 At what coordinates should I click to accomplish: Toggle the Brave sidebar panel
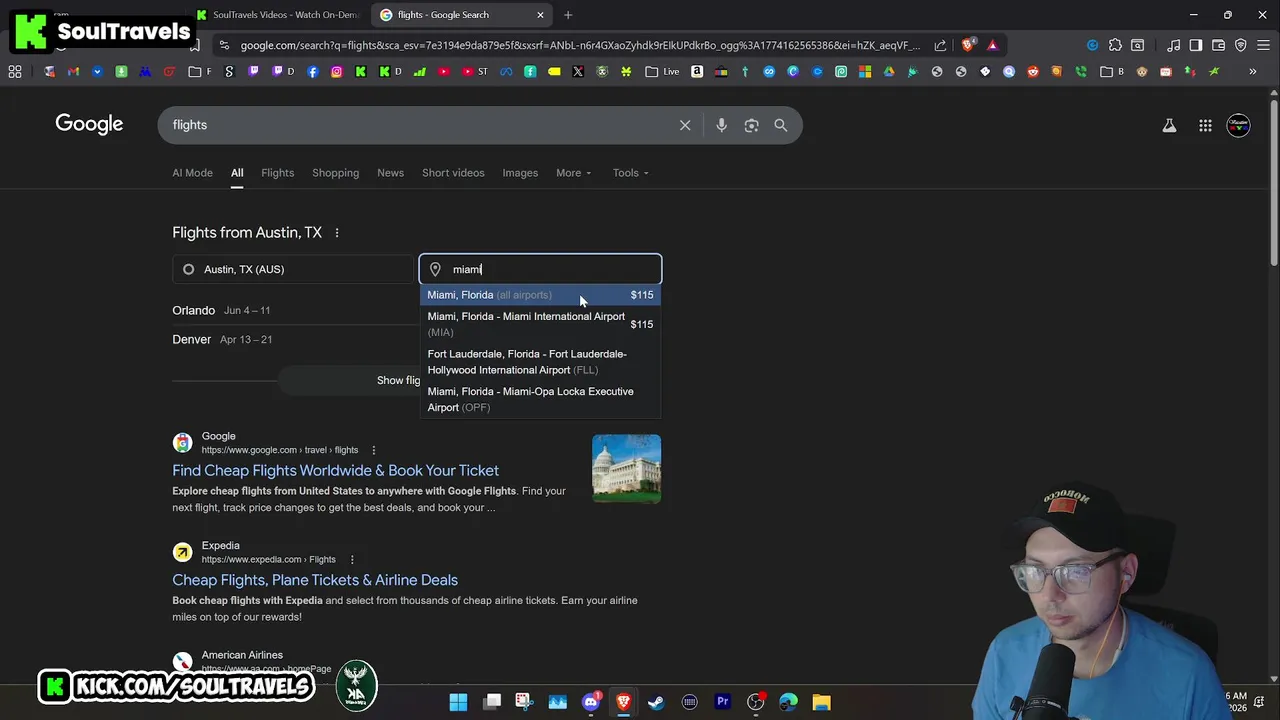1195,45
